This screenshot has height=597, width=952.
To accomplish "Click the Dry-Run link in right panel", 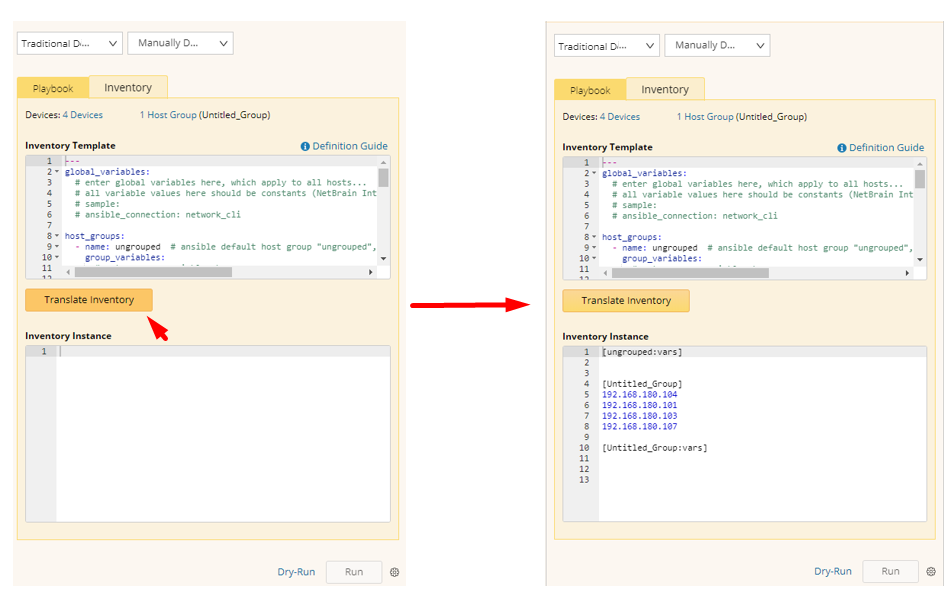I will [833, 571].
